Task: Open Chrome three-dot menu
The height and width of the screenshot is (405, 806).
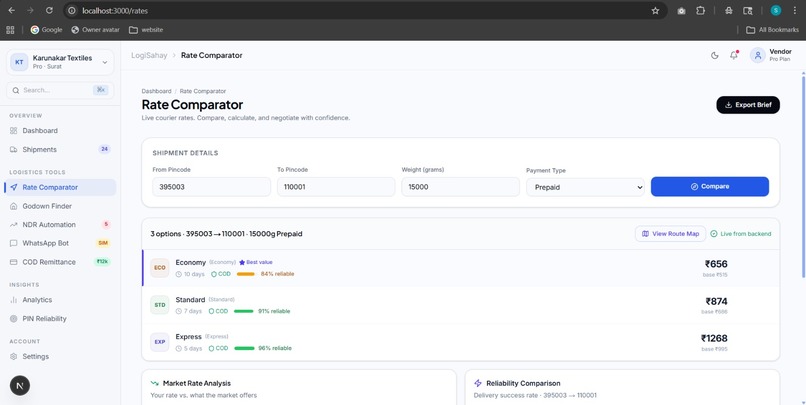Action: 795,10
